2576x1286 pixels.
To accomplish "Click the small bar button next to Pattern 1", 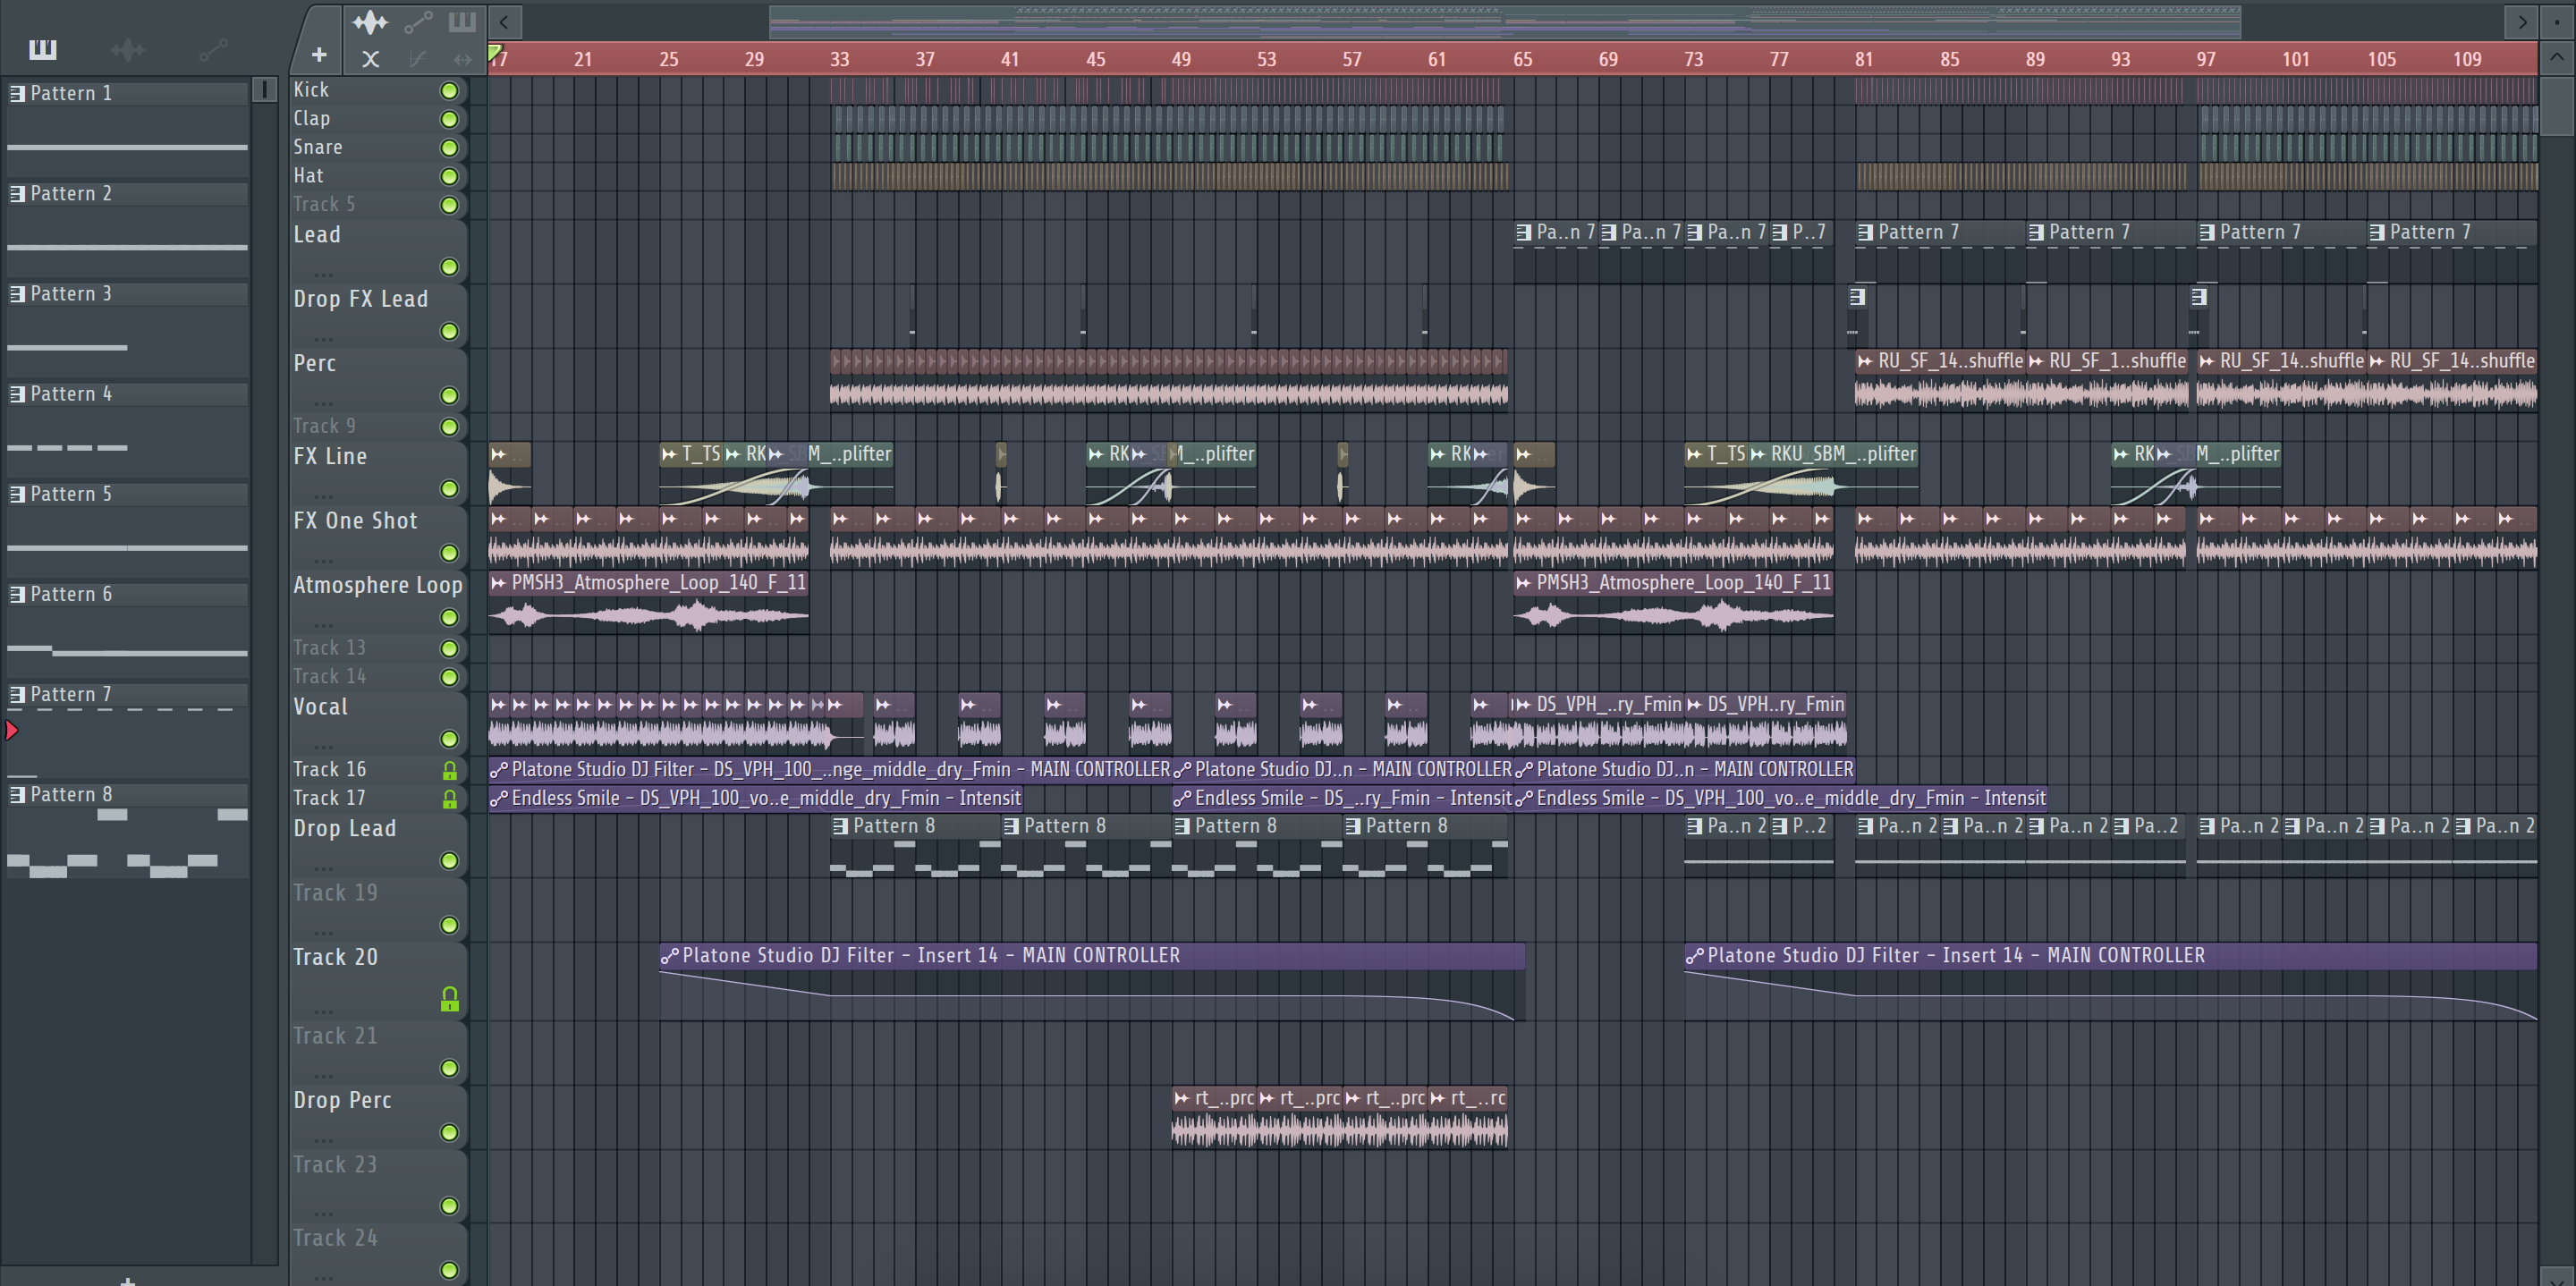I will click(264, 90).
